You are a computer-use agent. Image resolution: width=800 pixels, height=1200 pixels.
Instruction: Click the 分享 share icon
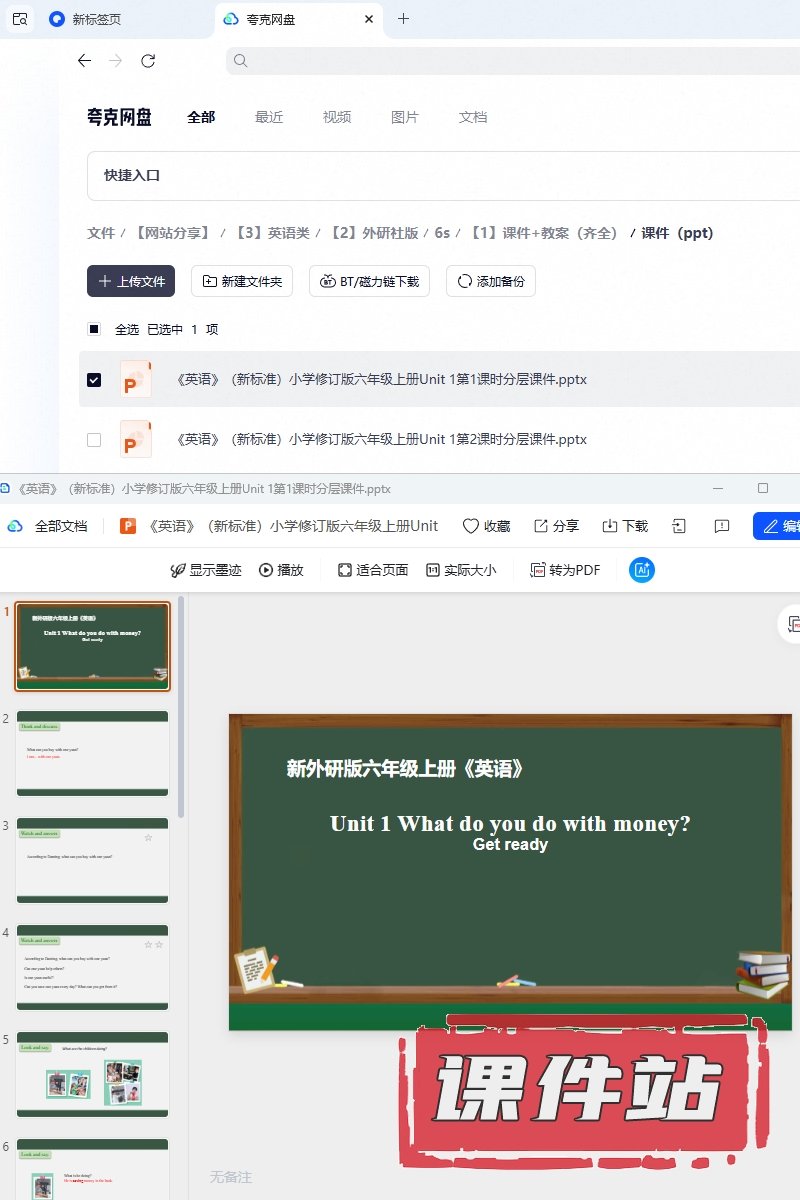541,526
